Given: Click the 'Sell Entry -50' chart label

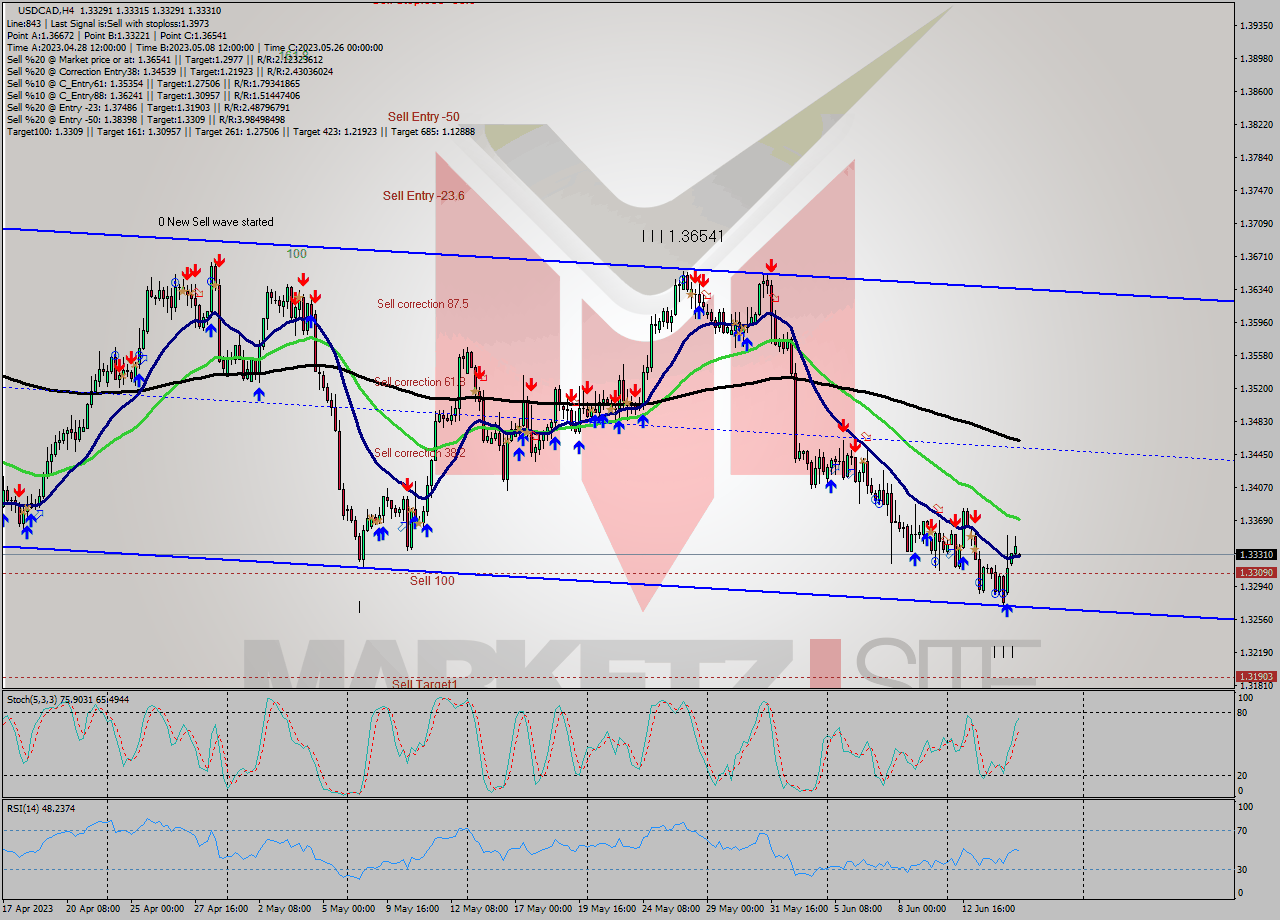Looking at the screenshot, I should [423, 117].
